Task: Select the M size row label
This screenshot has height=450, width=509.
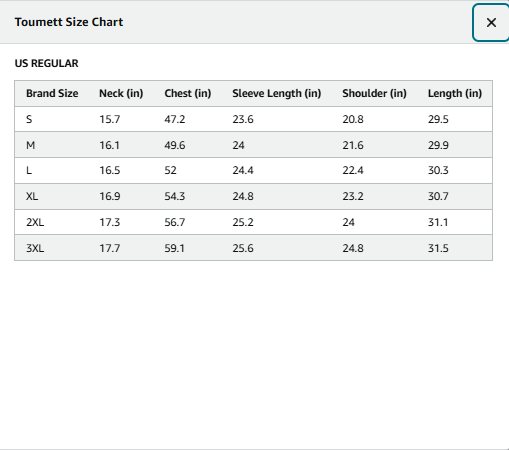Action: point(30,145)
